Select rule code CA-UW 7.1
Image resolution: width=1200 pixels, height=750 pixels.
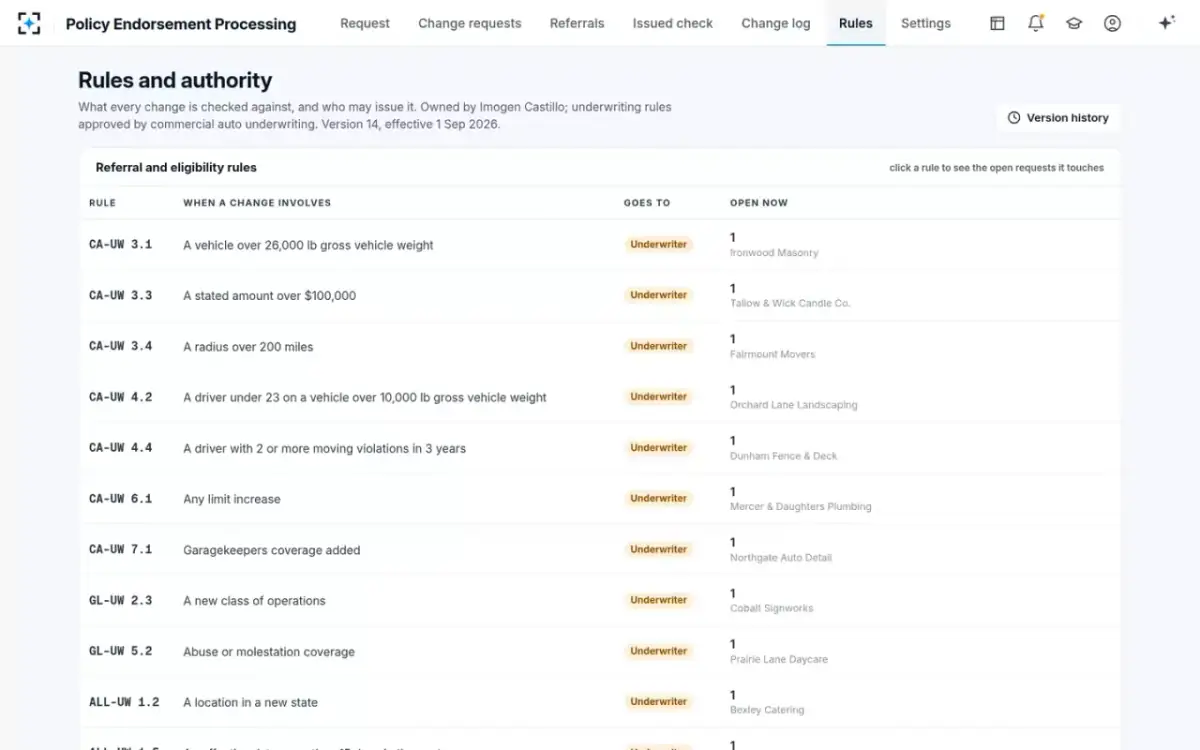click(x=121, y=550)
